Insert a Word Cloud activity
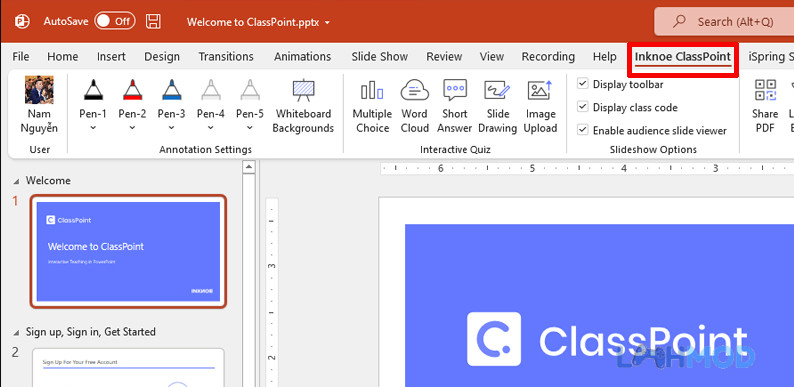 pos(415,106)
